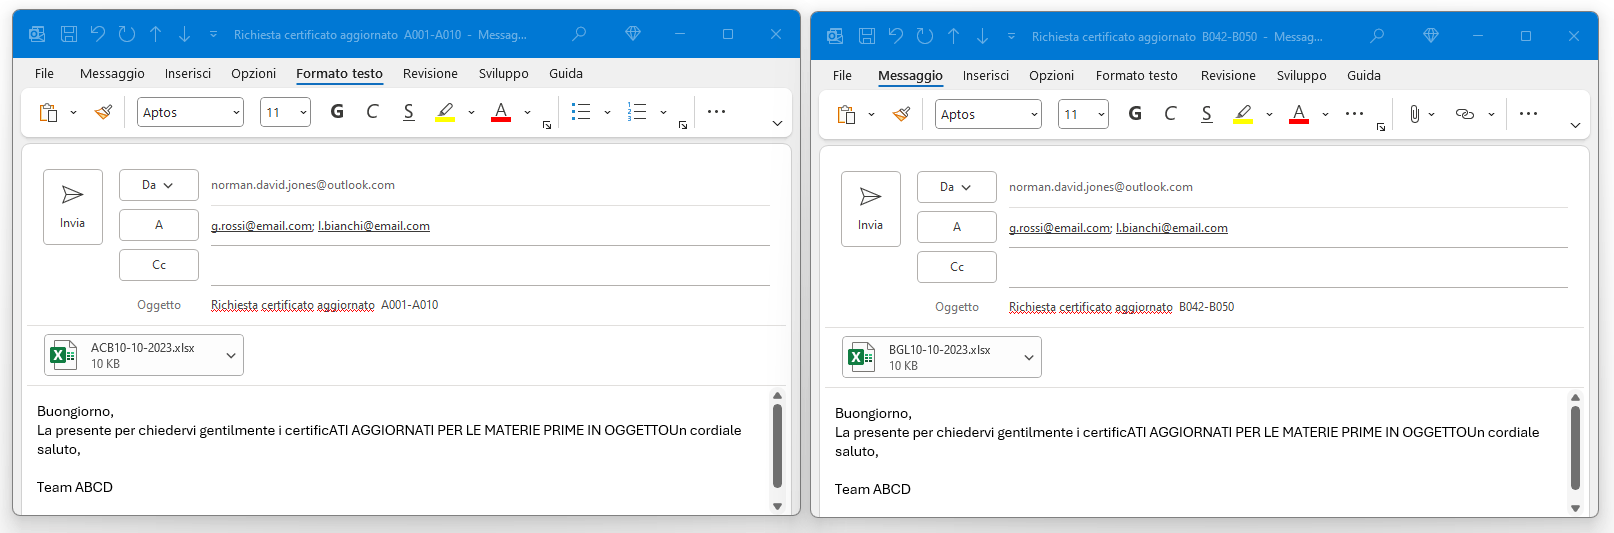Insert link icon in B042-B050 window
Viewport: 1614px width, 533px height.
click(1465, 114)
